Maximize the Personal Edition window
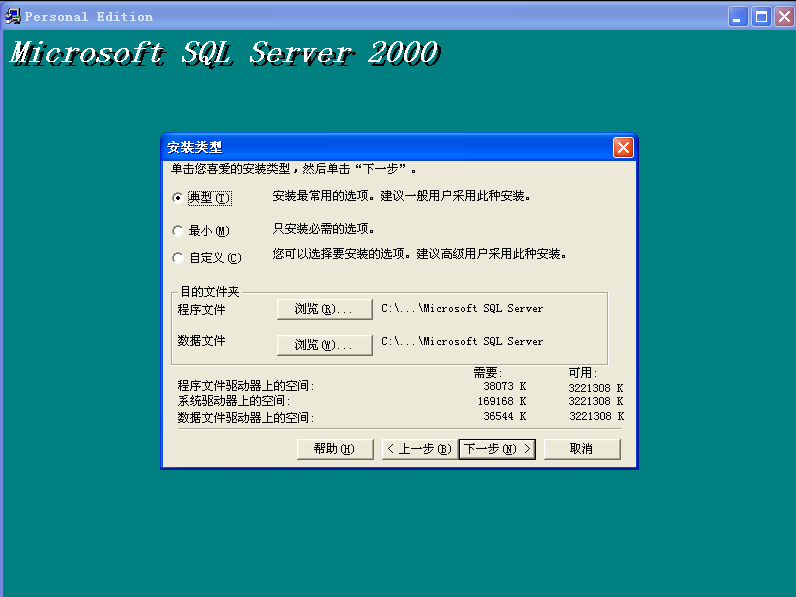Viewport: 796px width, 597px height. 761,17
